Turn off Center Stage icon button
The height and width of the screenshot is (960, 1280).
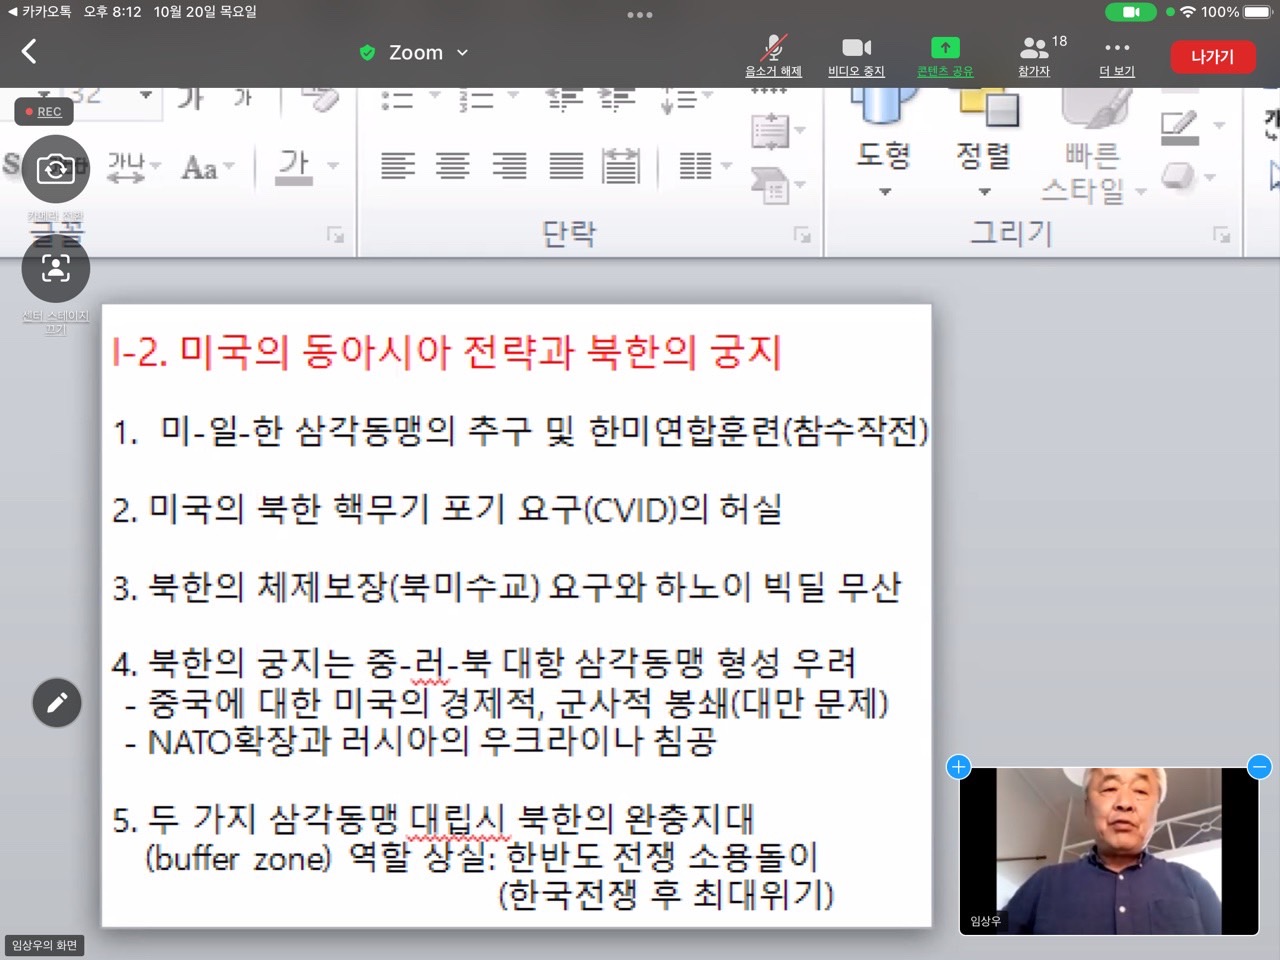[x=56, y=268]
